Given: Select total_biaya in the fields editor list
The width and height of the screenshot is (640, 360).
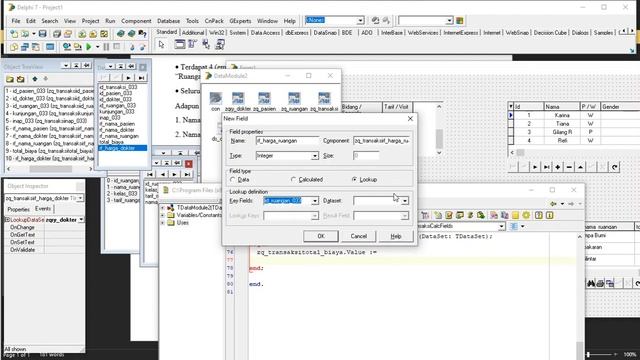Looking at the screenshot, I should coord(111,142).
